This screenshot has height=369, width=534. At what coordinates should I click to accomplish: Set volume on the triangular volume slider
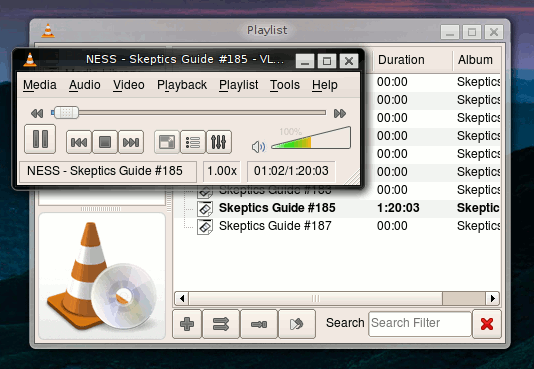(x=311, y=138)
